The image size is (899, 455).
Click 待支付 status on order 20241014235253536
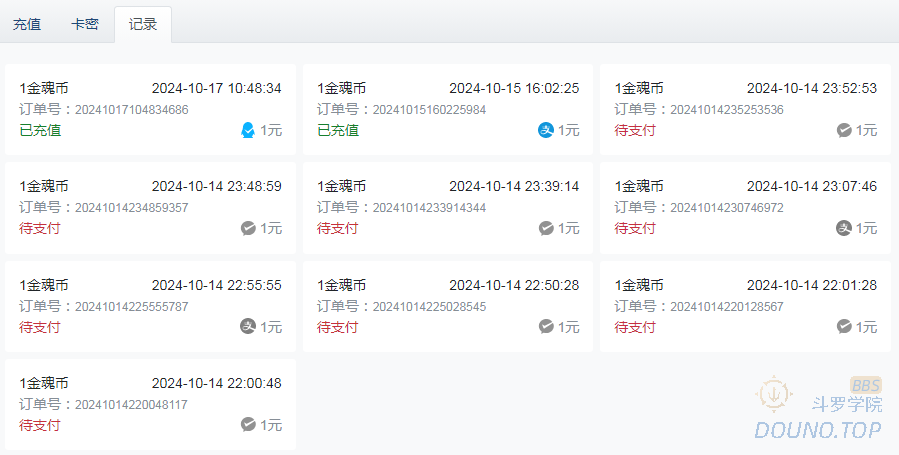tap(635, 130)
